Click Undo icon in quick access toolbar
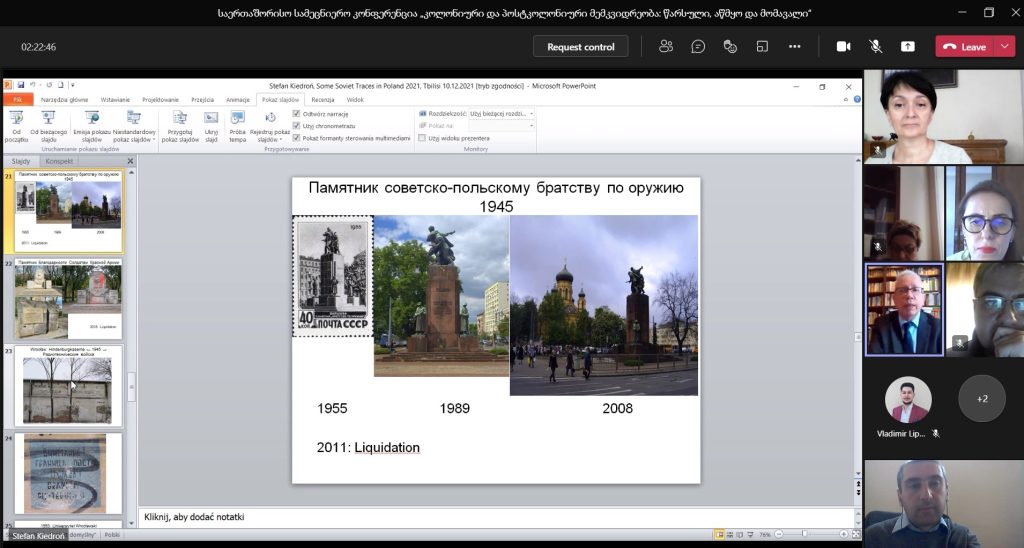 coord(33,85)
